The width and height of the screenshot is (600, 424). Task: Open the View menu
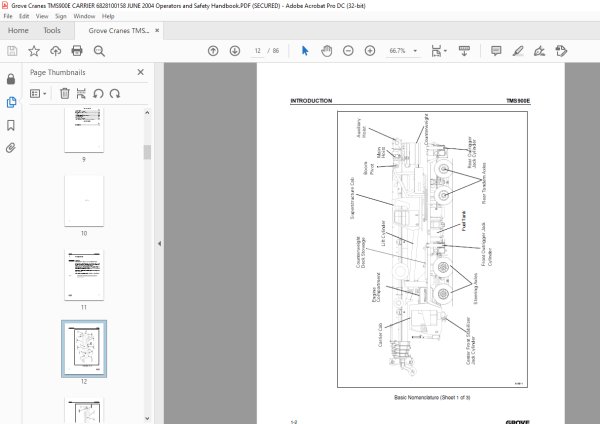click(42, 16)
